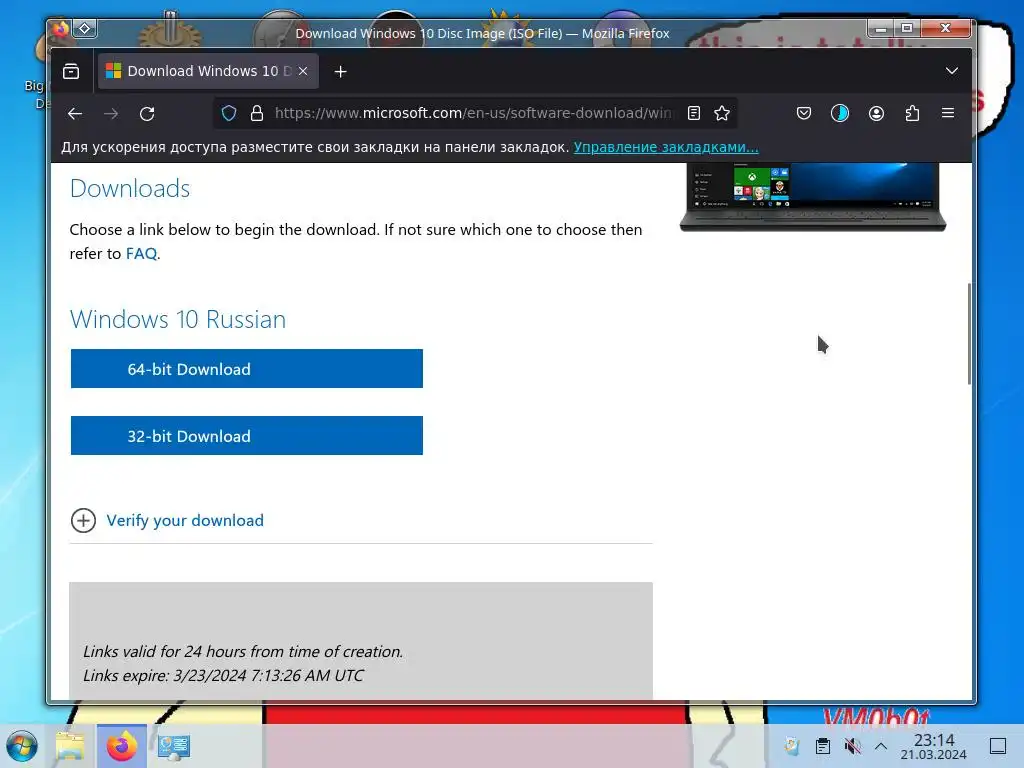This screenshot has height=768, width=1024.
Task: Open the Firefox account menu
Action: 876,114
